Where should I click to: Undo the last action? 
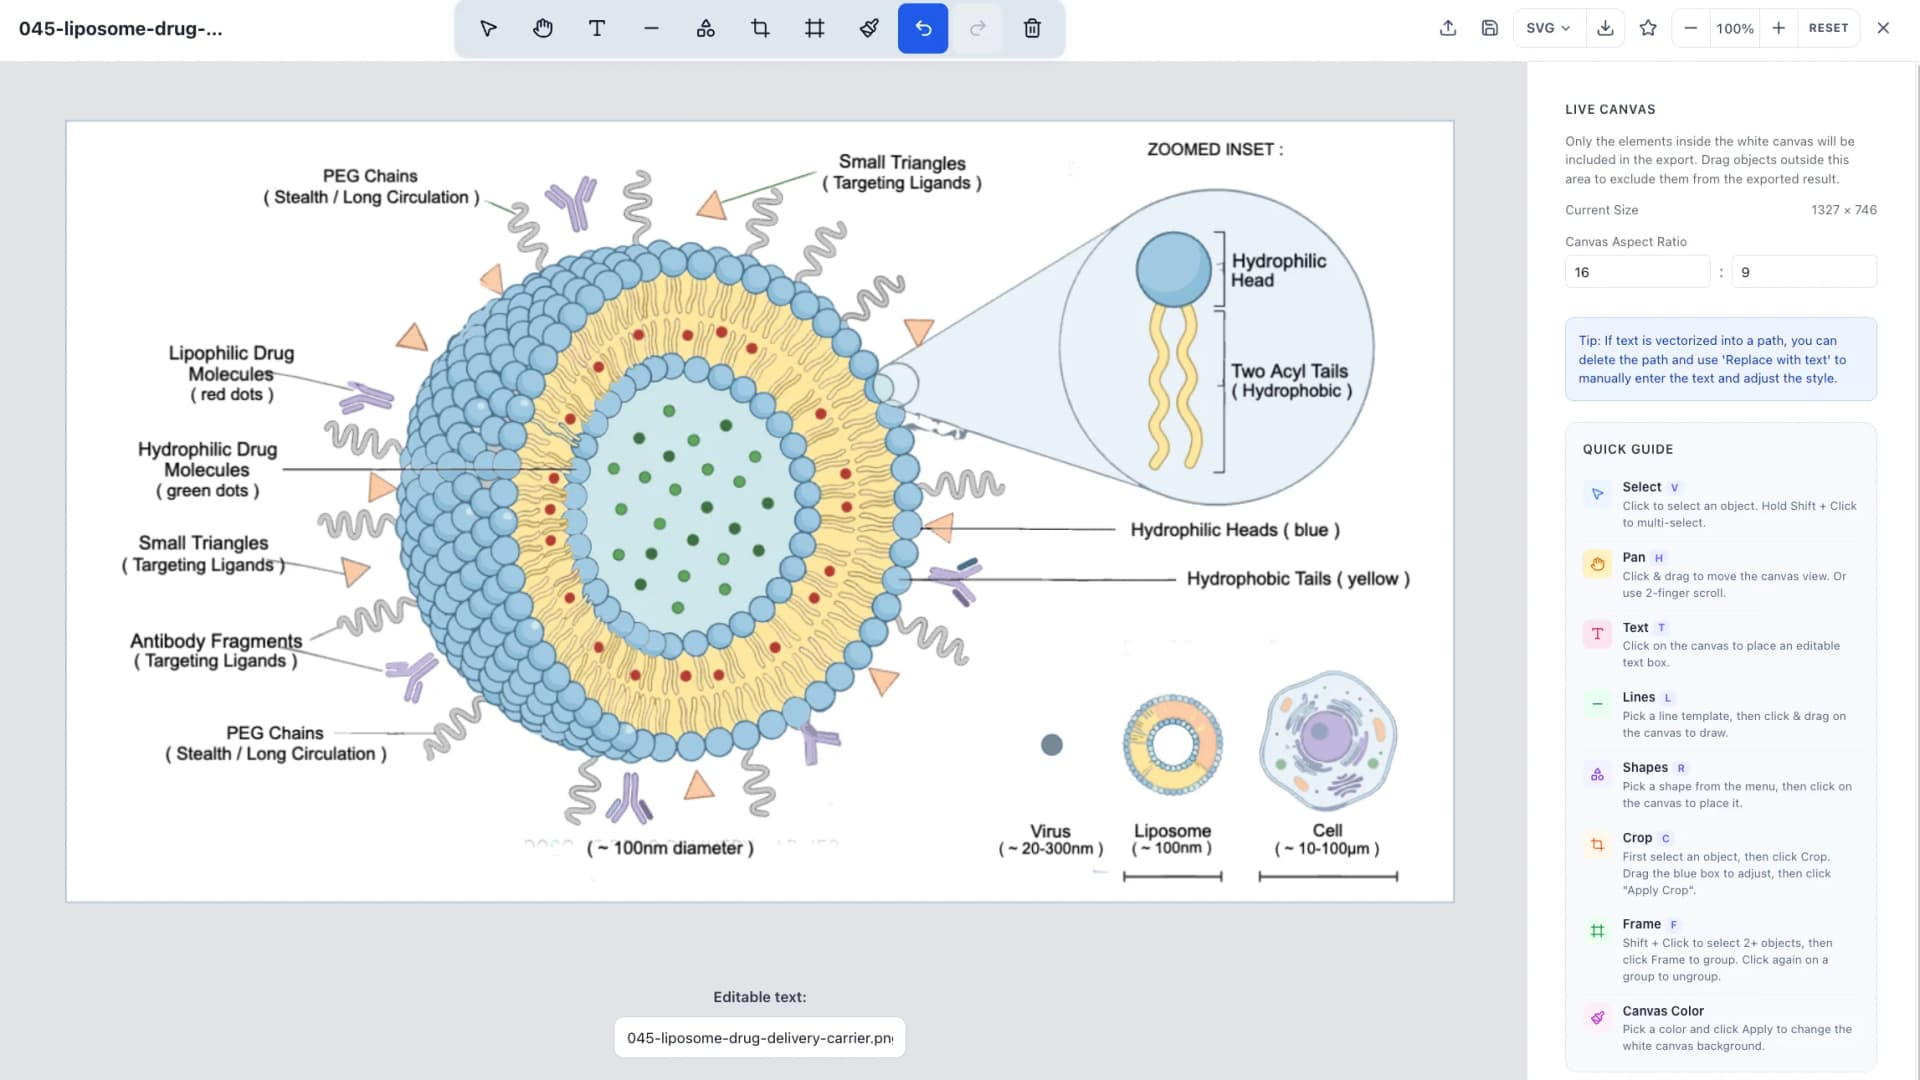pyautogui.click(x=922, y=28)
